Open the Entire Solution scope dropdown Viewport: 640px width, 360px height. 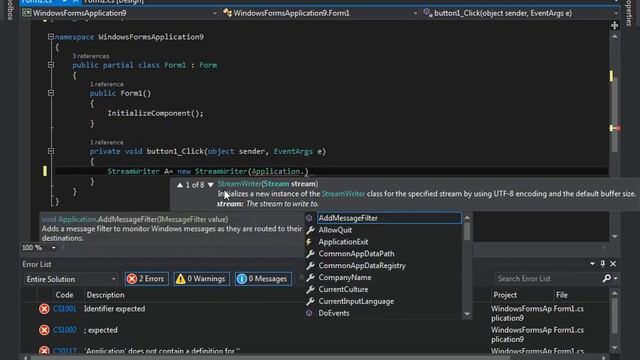point(71,279)
